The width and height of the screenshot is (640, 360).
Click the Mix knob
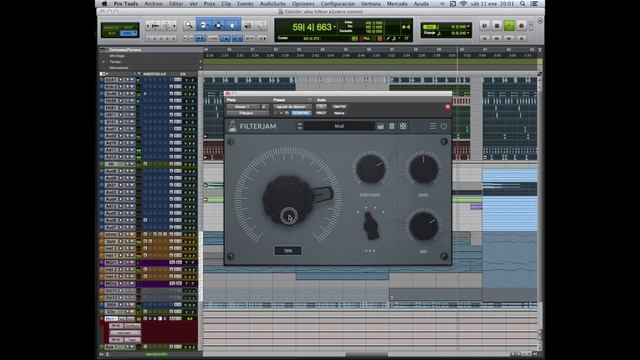[423, 226]
